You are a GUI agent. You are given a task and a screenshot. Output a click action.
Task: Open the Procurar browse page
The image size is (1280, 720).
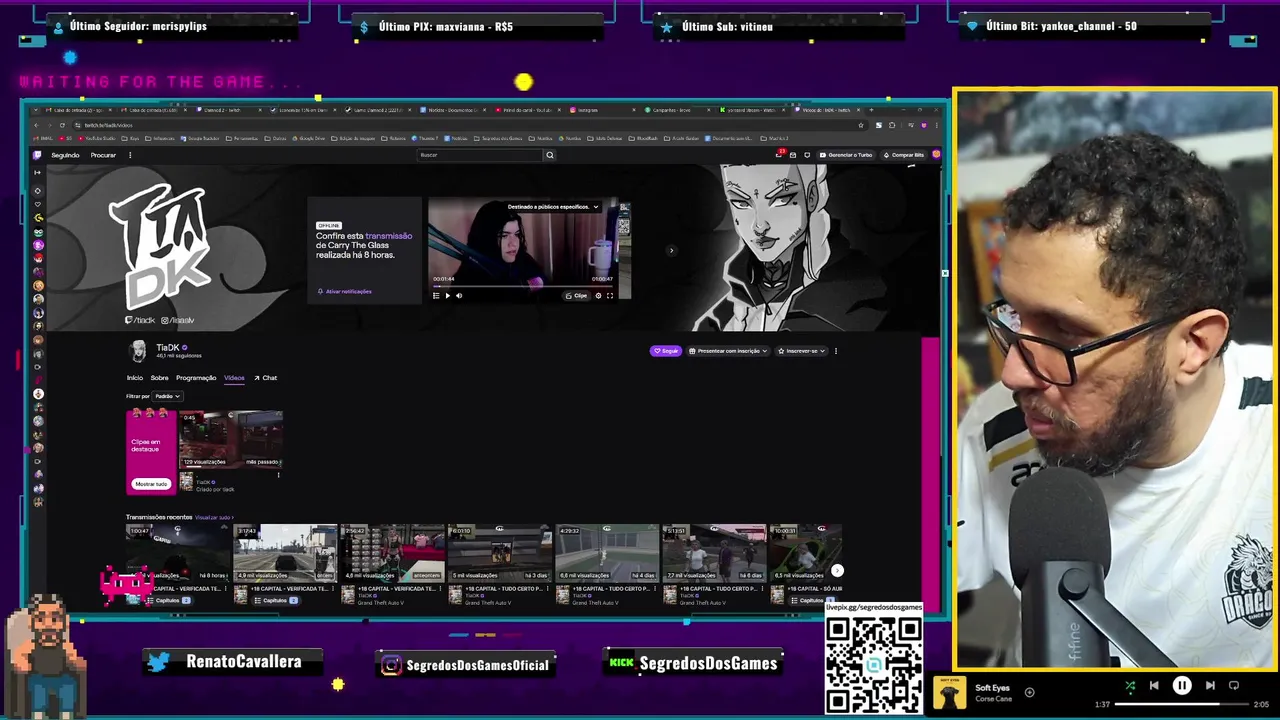coord(103,155)
